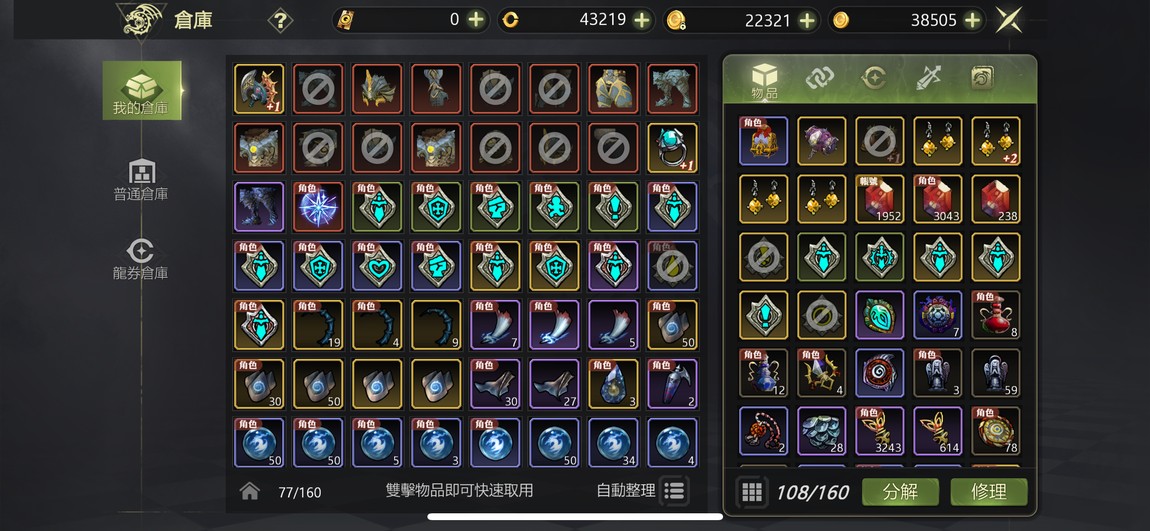Open the grid view icon beside 108/160

[752, 492]
